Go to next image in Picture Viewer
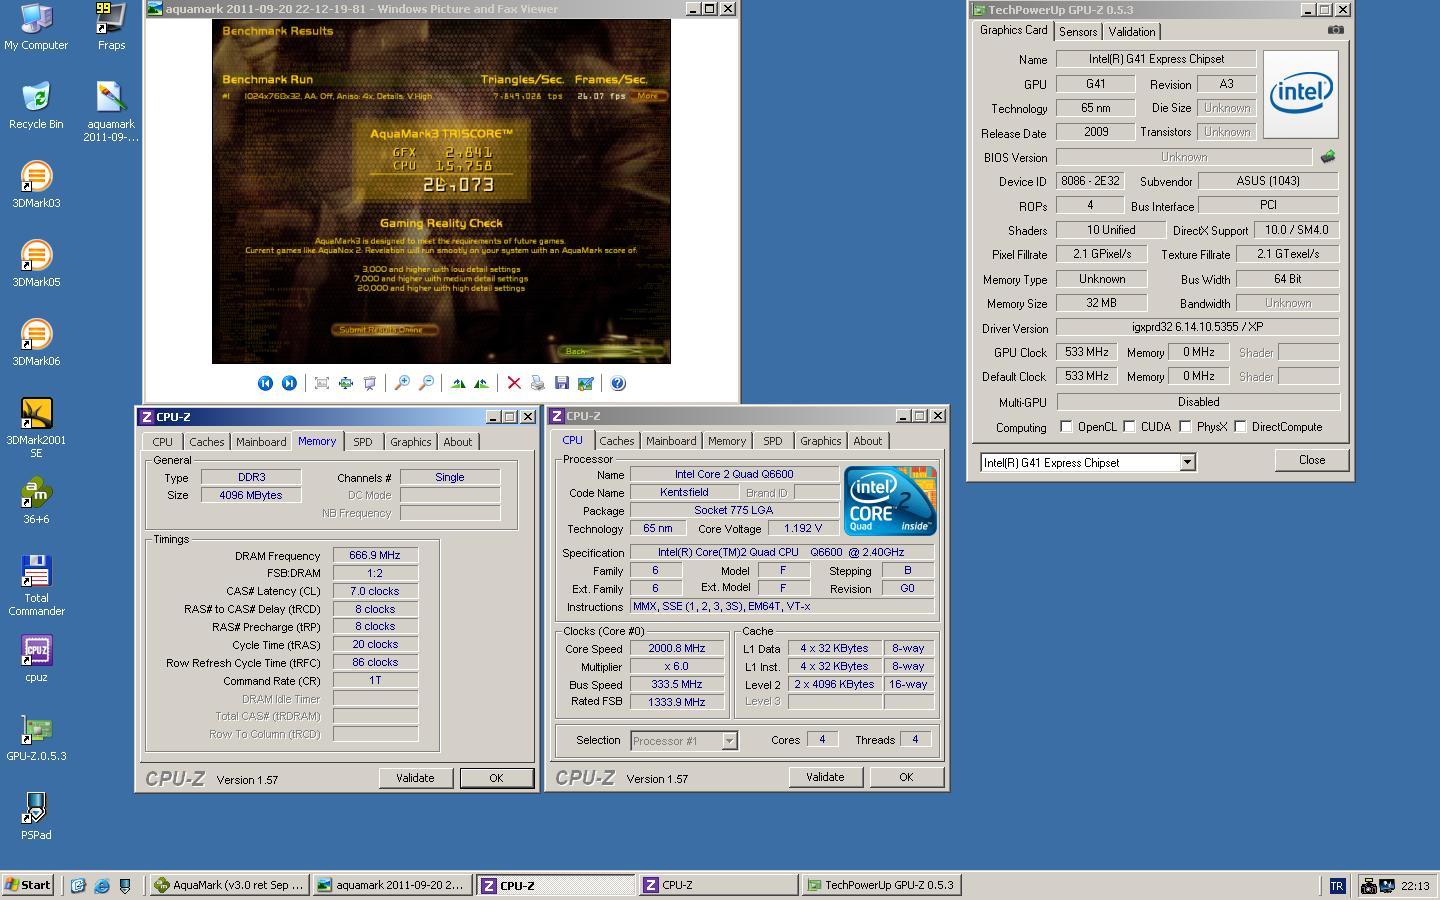Screen dimensions: 1440x900 (x=289, y=383)
